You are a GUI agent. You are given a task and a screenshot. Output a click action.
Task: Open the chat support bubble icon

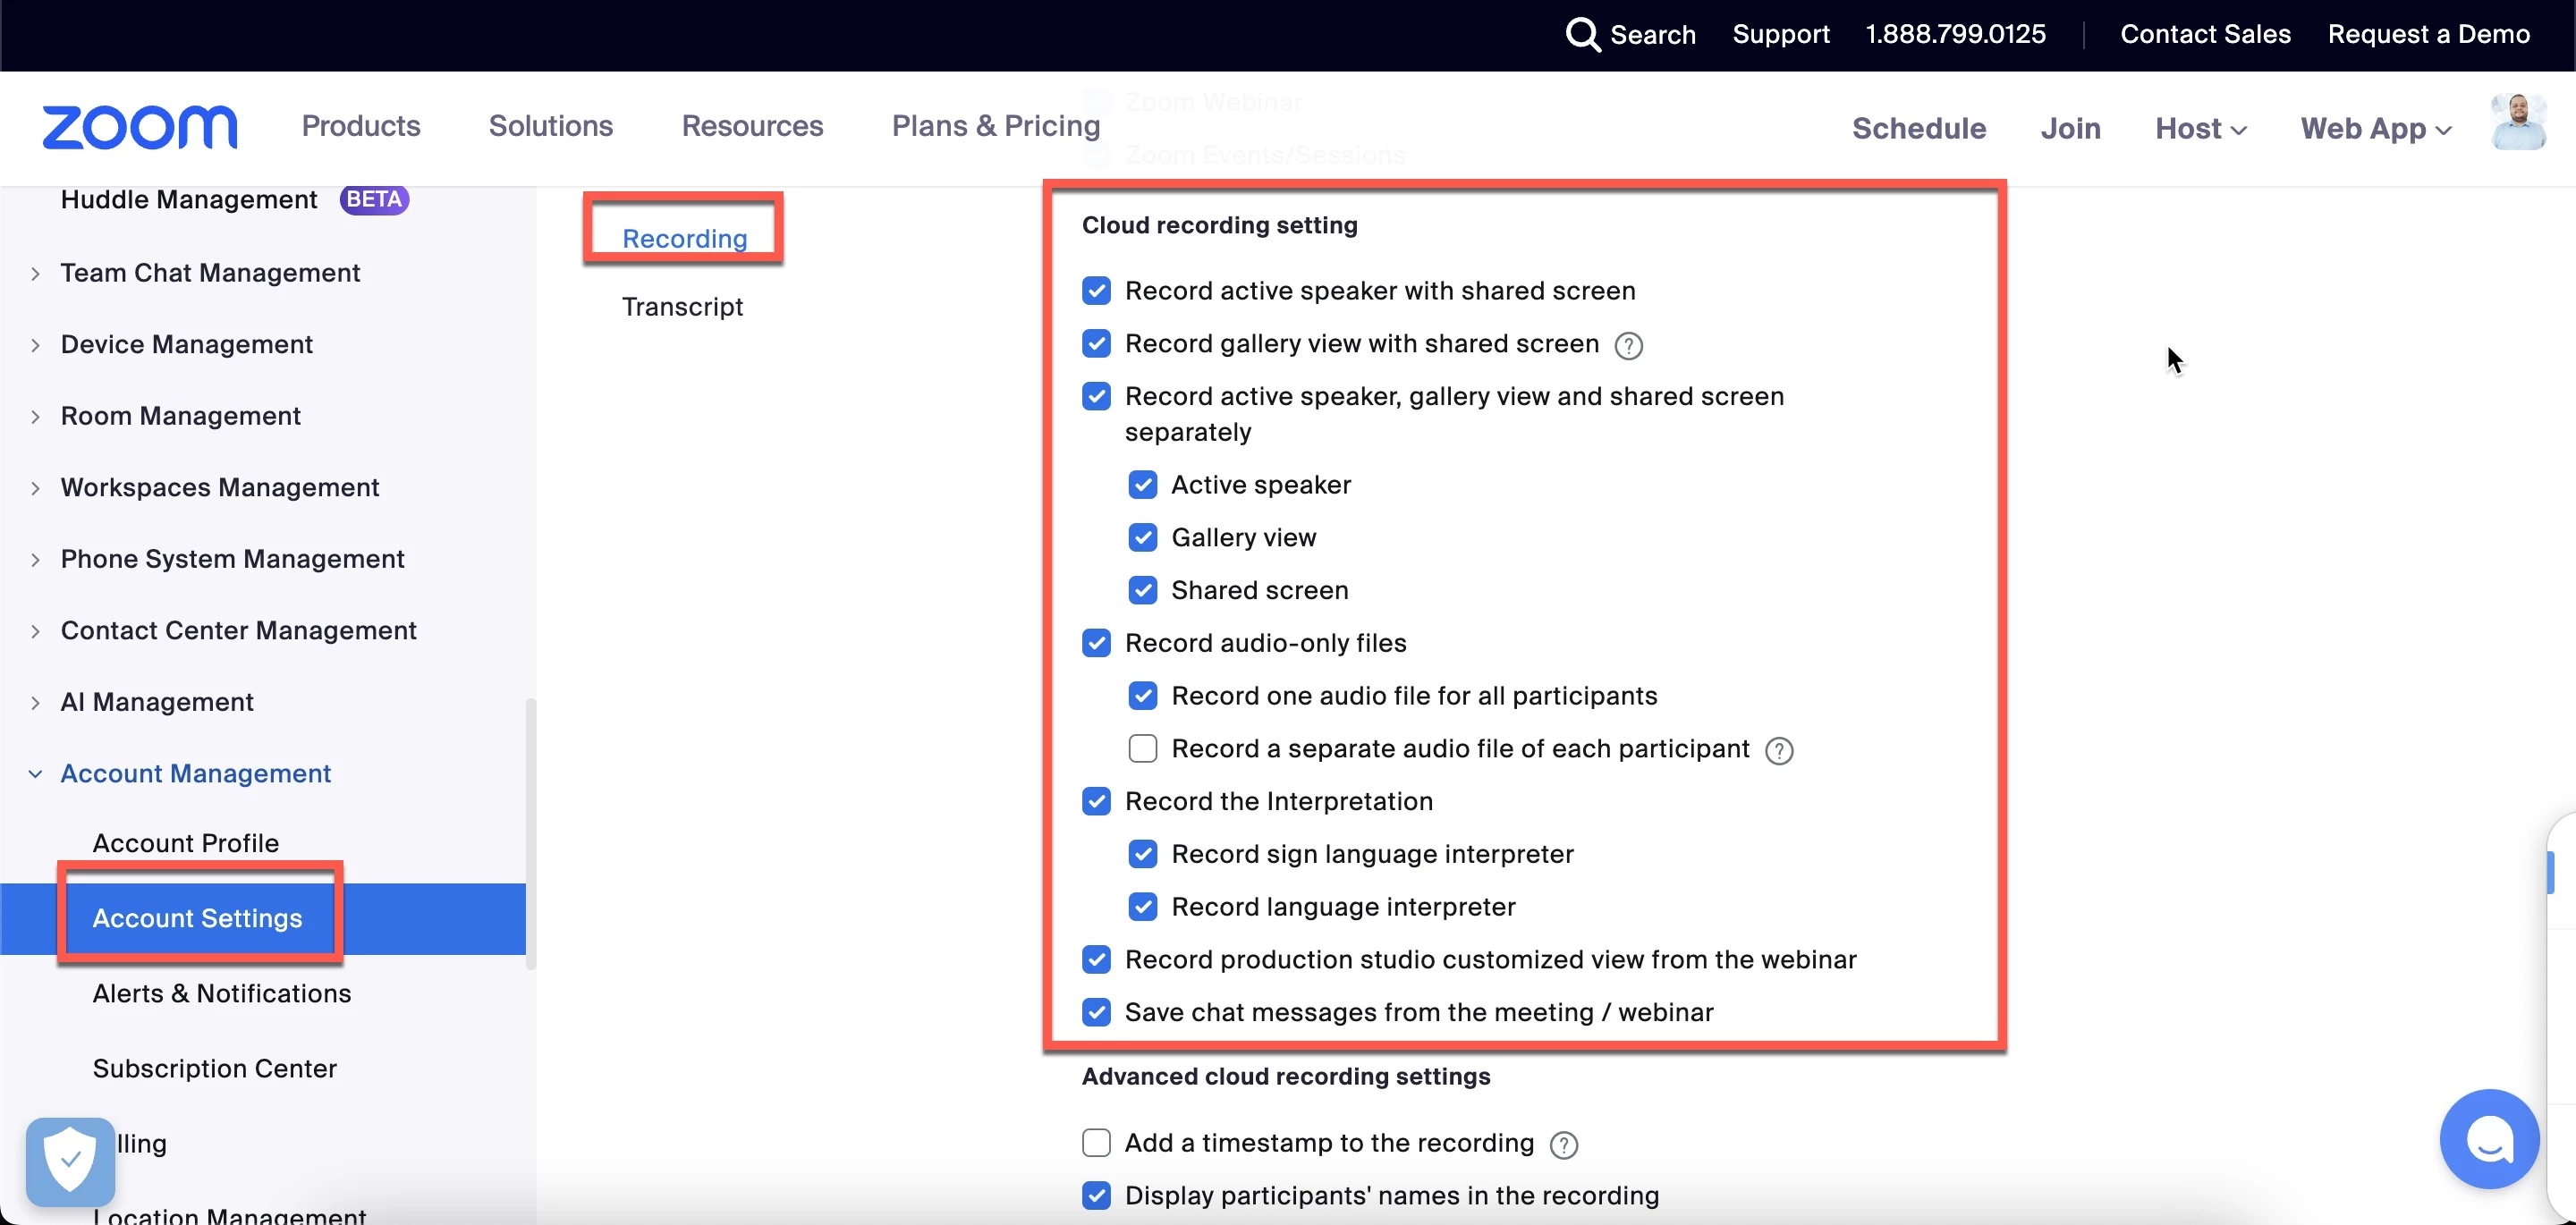[2488, 1138]
